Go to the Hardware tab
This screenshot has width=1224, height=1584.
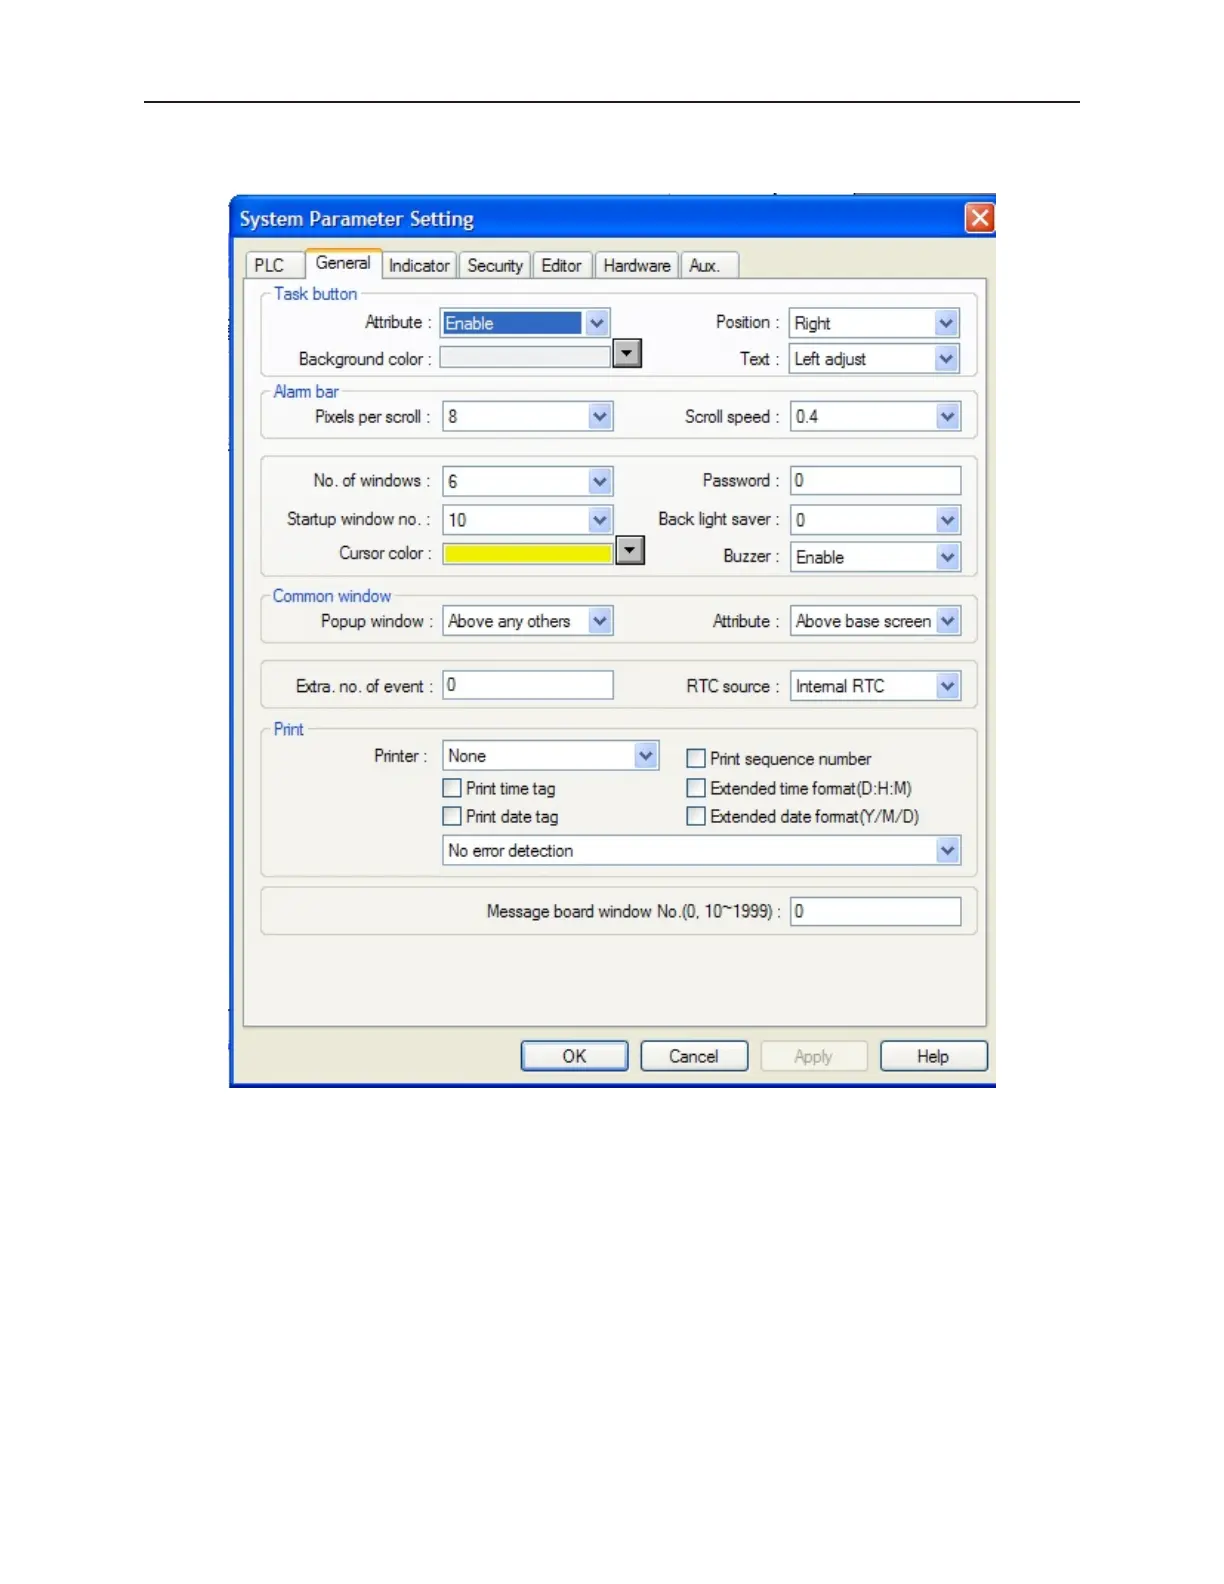coord(637,265)
